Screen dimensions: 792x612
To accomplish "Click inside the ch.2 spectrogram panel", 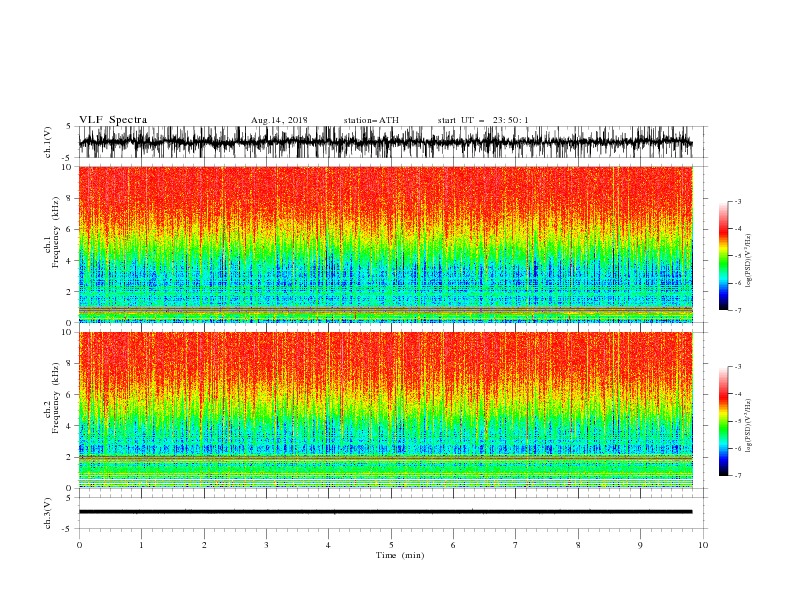I will 385,410.
